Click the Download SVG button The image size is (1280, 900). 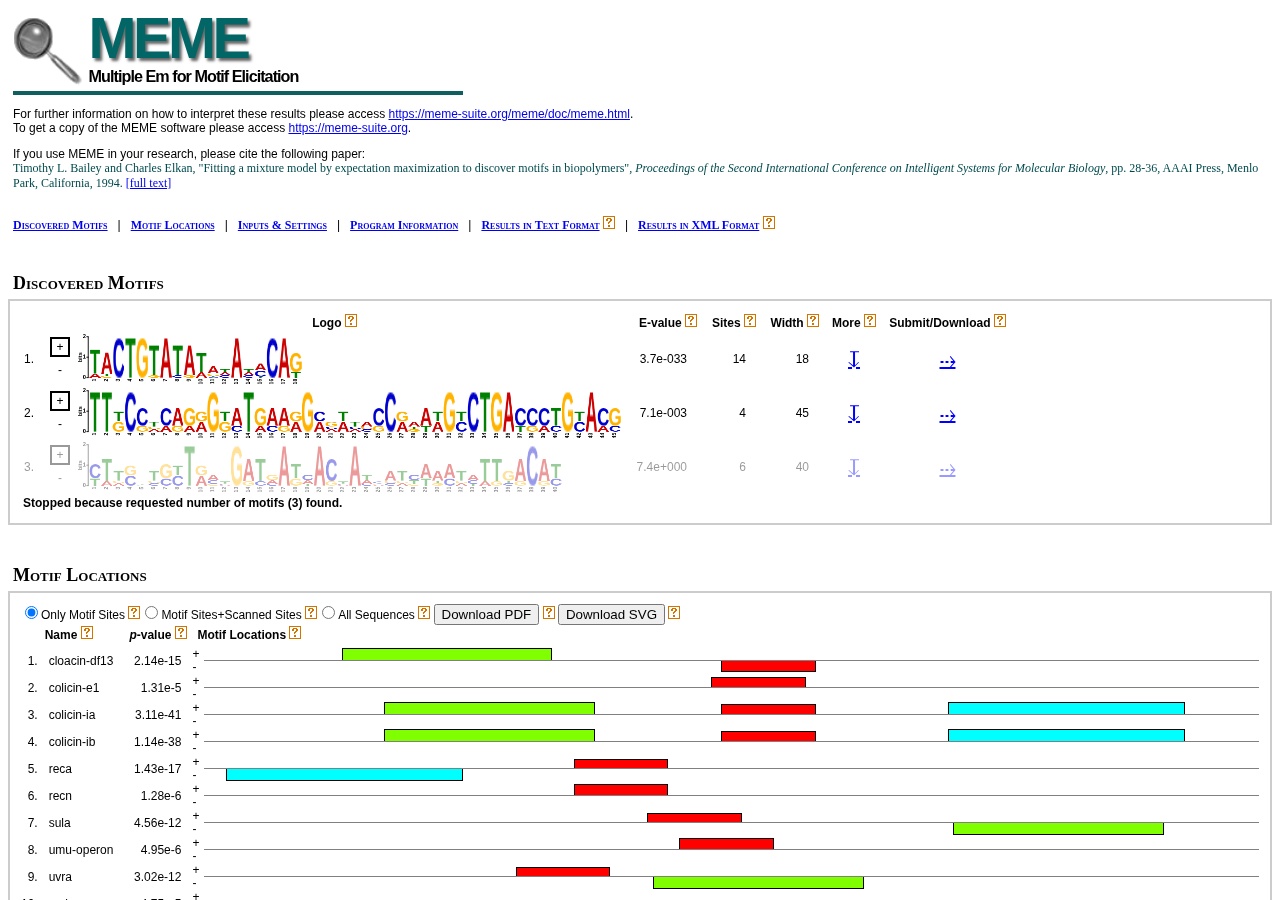[611, 614]
